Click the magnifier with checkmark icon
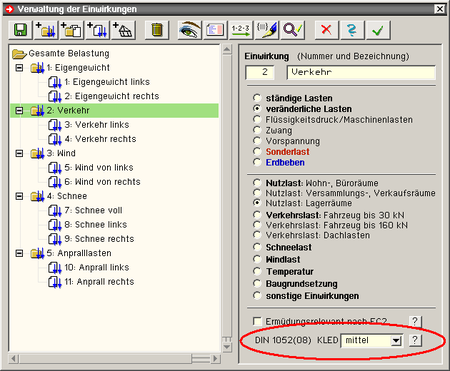 (293, 30)
